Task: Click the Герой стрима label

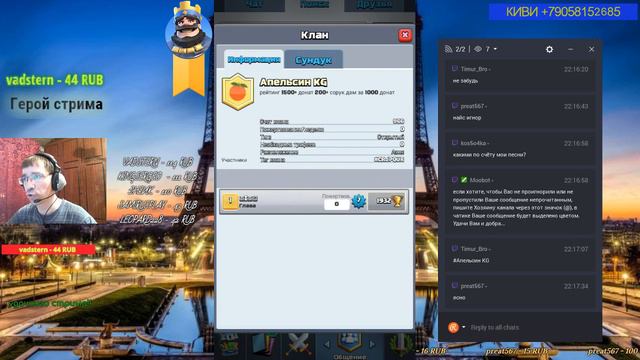Action: click(56, 104)
